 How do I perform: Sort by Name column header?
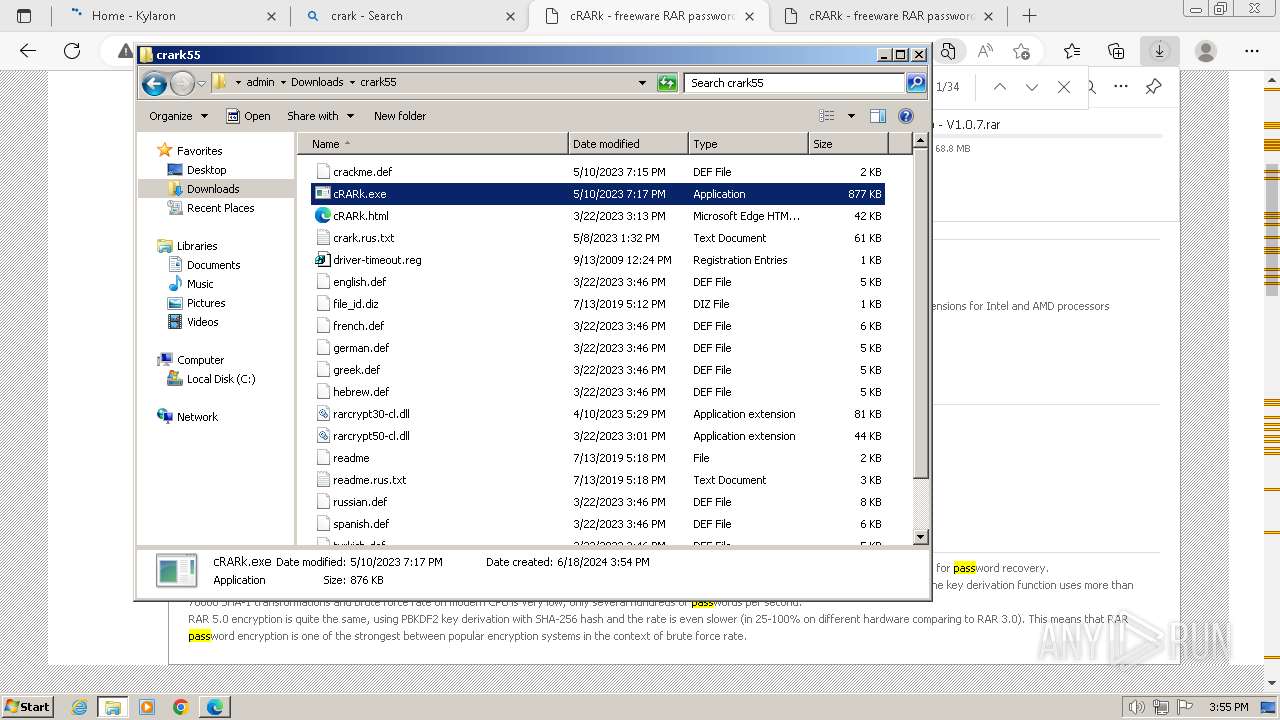[x=432, y=144]
